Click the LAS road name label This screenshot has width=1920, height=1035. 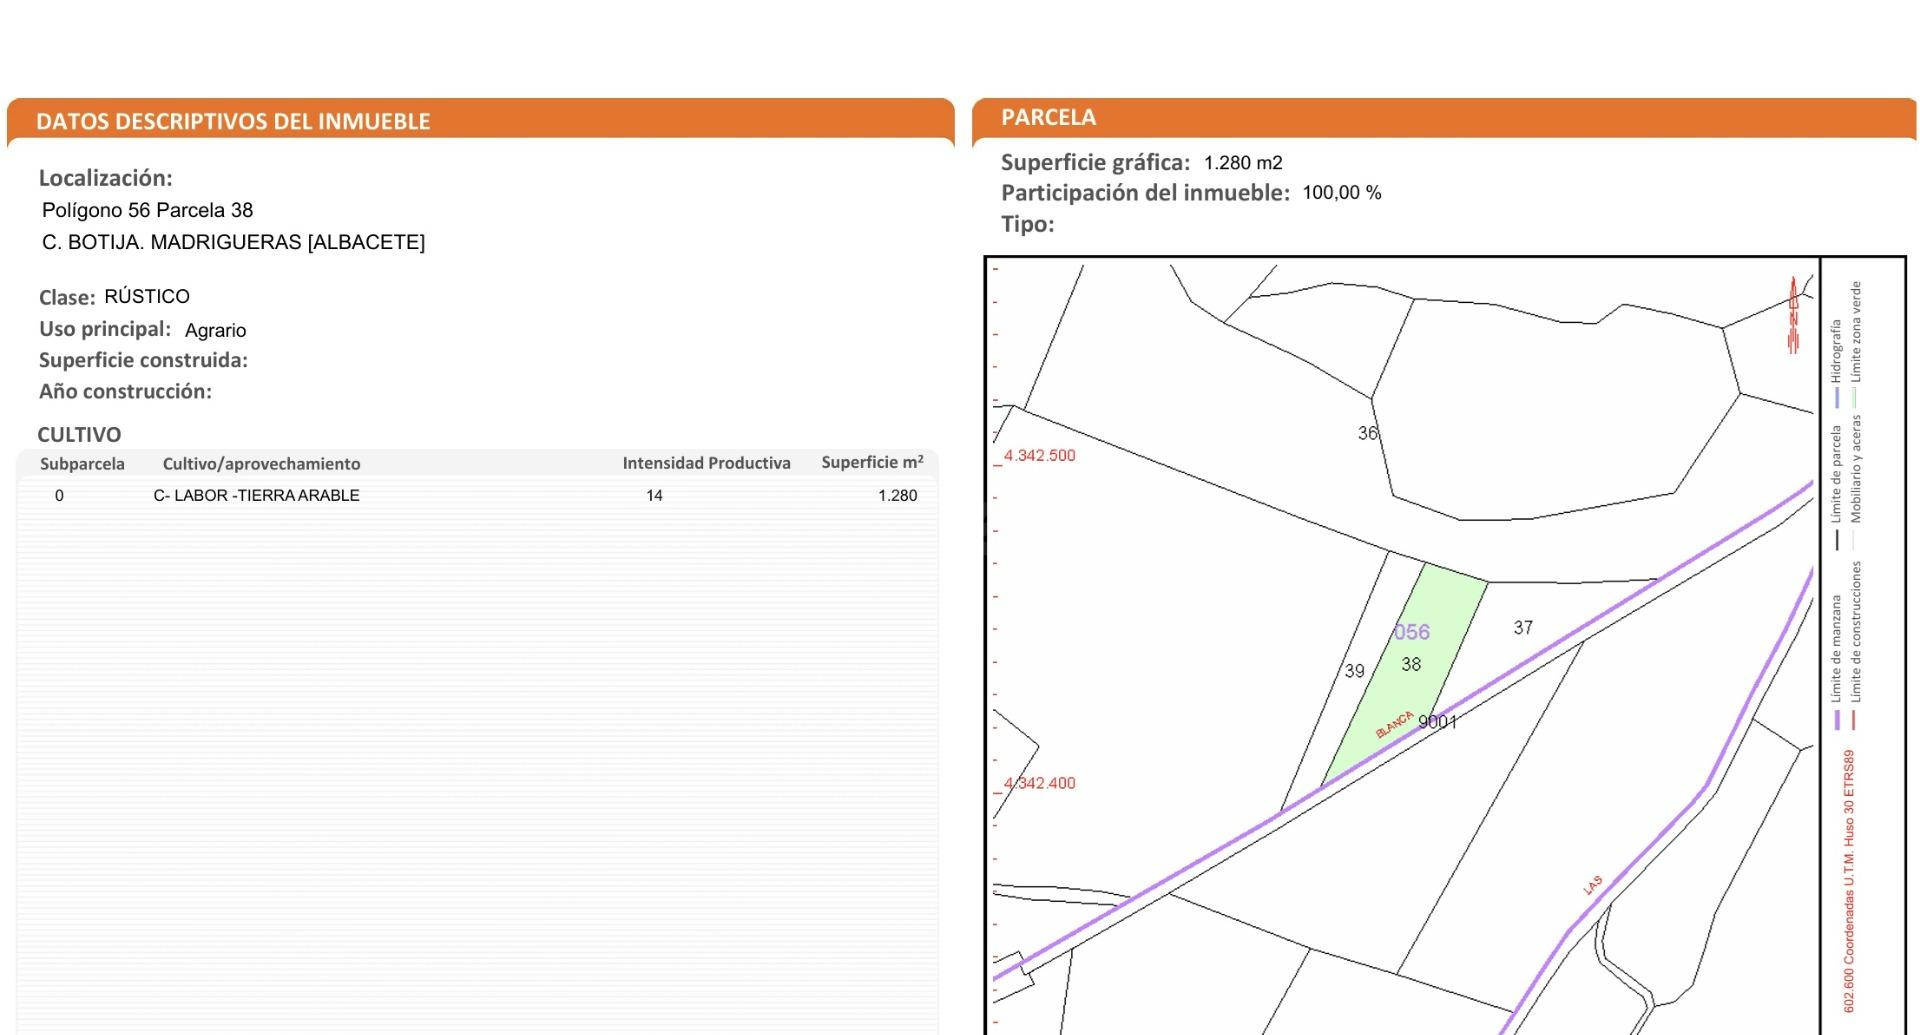(1593, 885)
